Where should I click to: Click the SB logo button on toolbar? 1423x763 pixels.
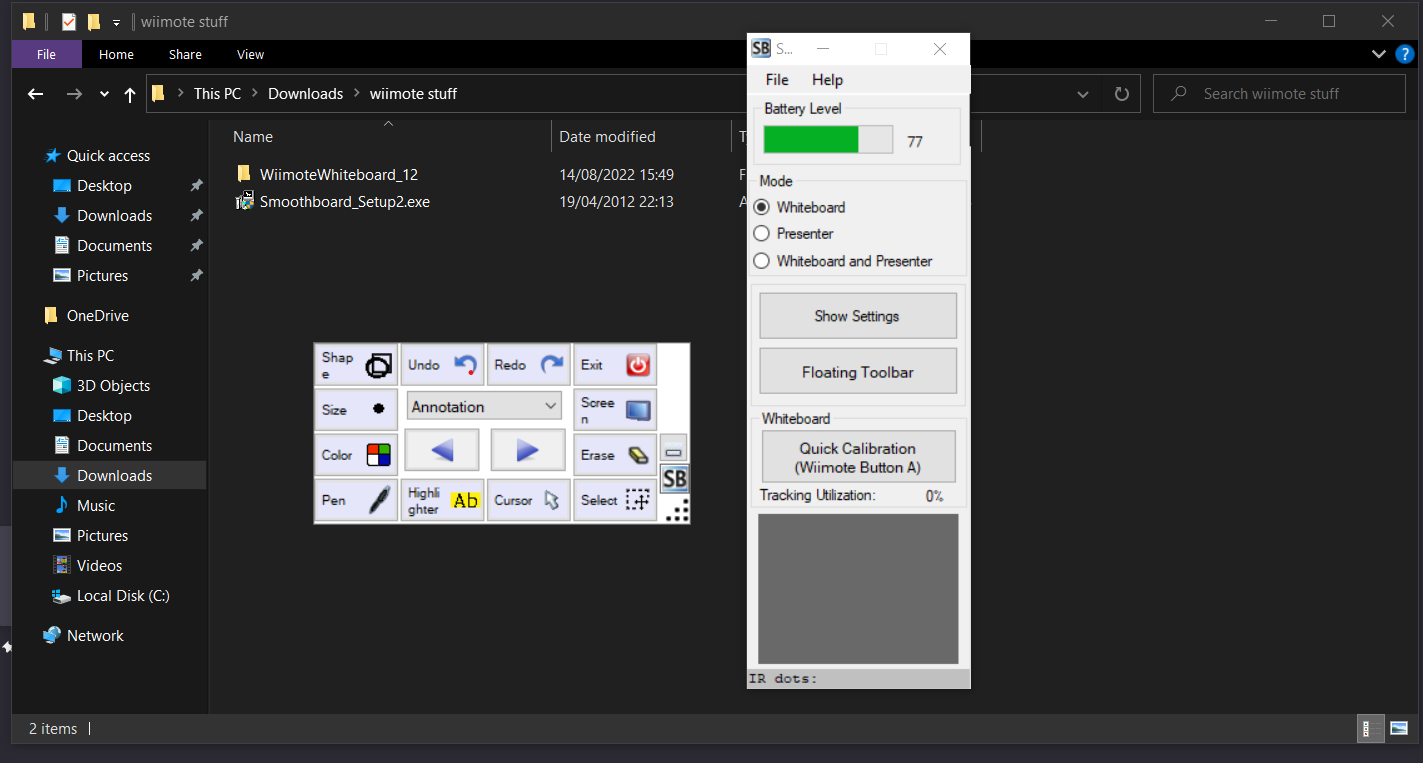tap(675, 478)
